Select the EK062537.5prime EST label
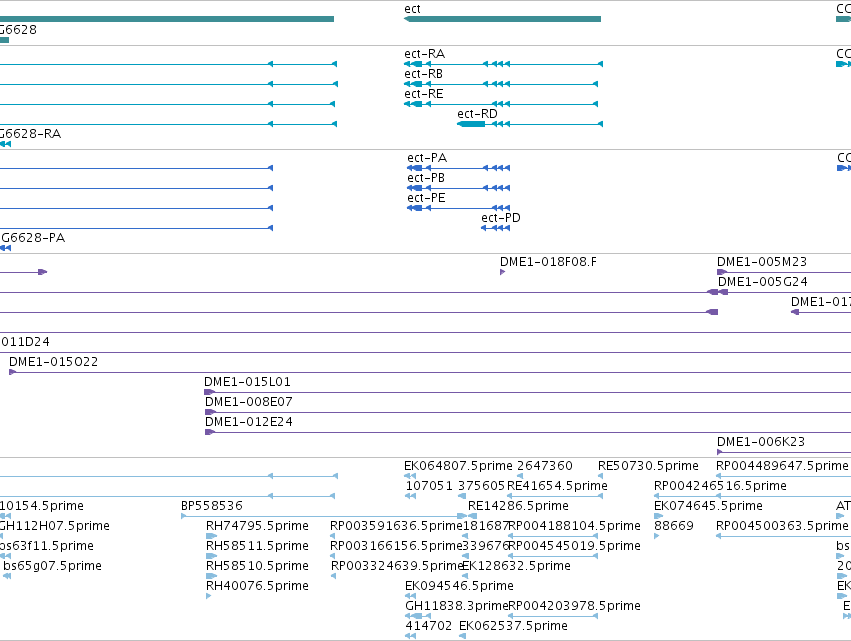This screenshot has width=851, height=641. point(513,627)
